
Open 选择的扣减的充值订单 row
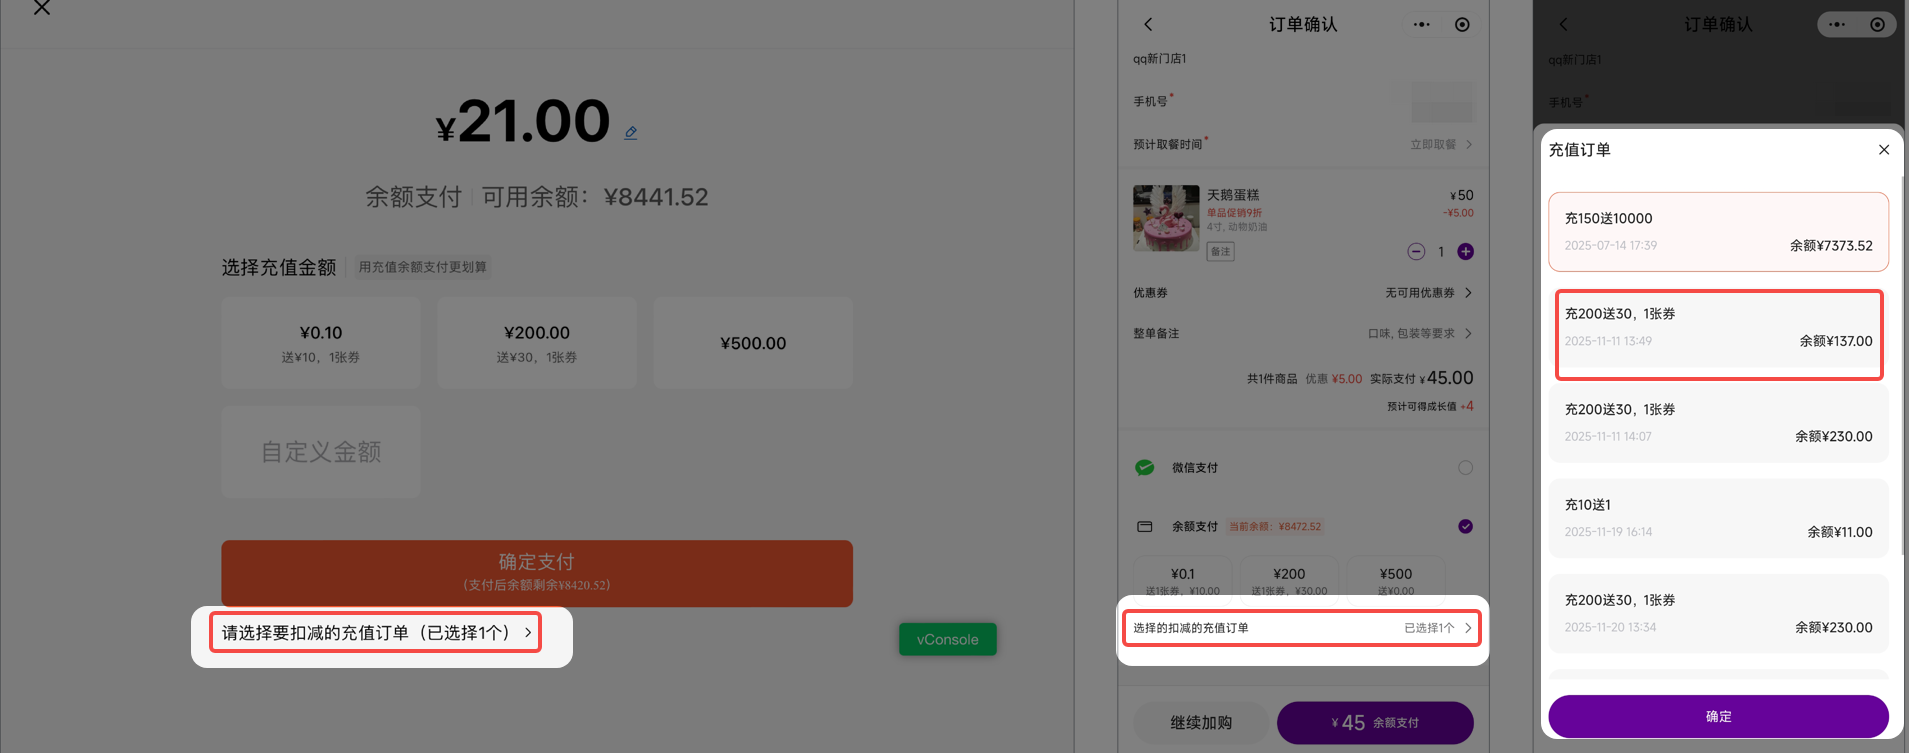[1301, 628]
